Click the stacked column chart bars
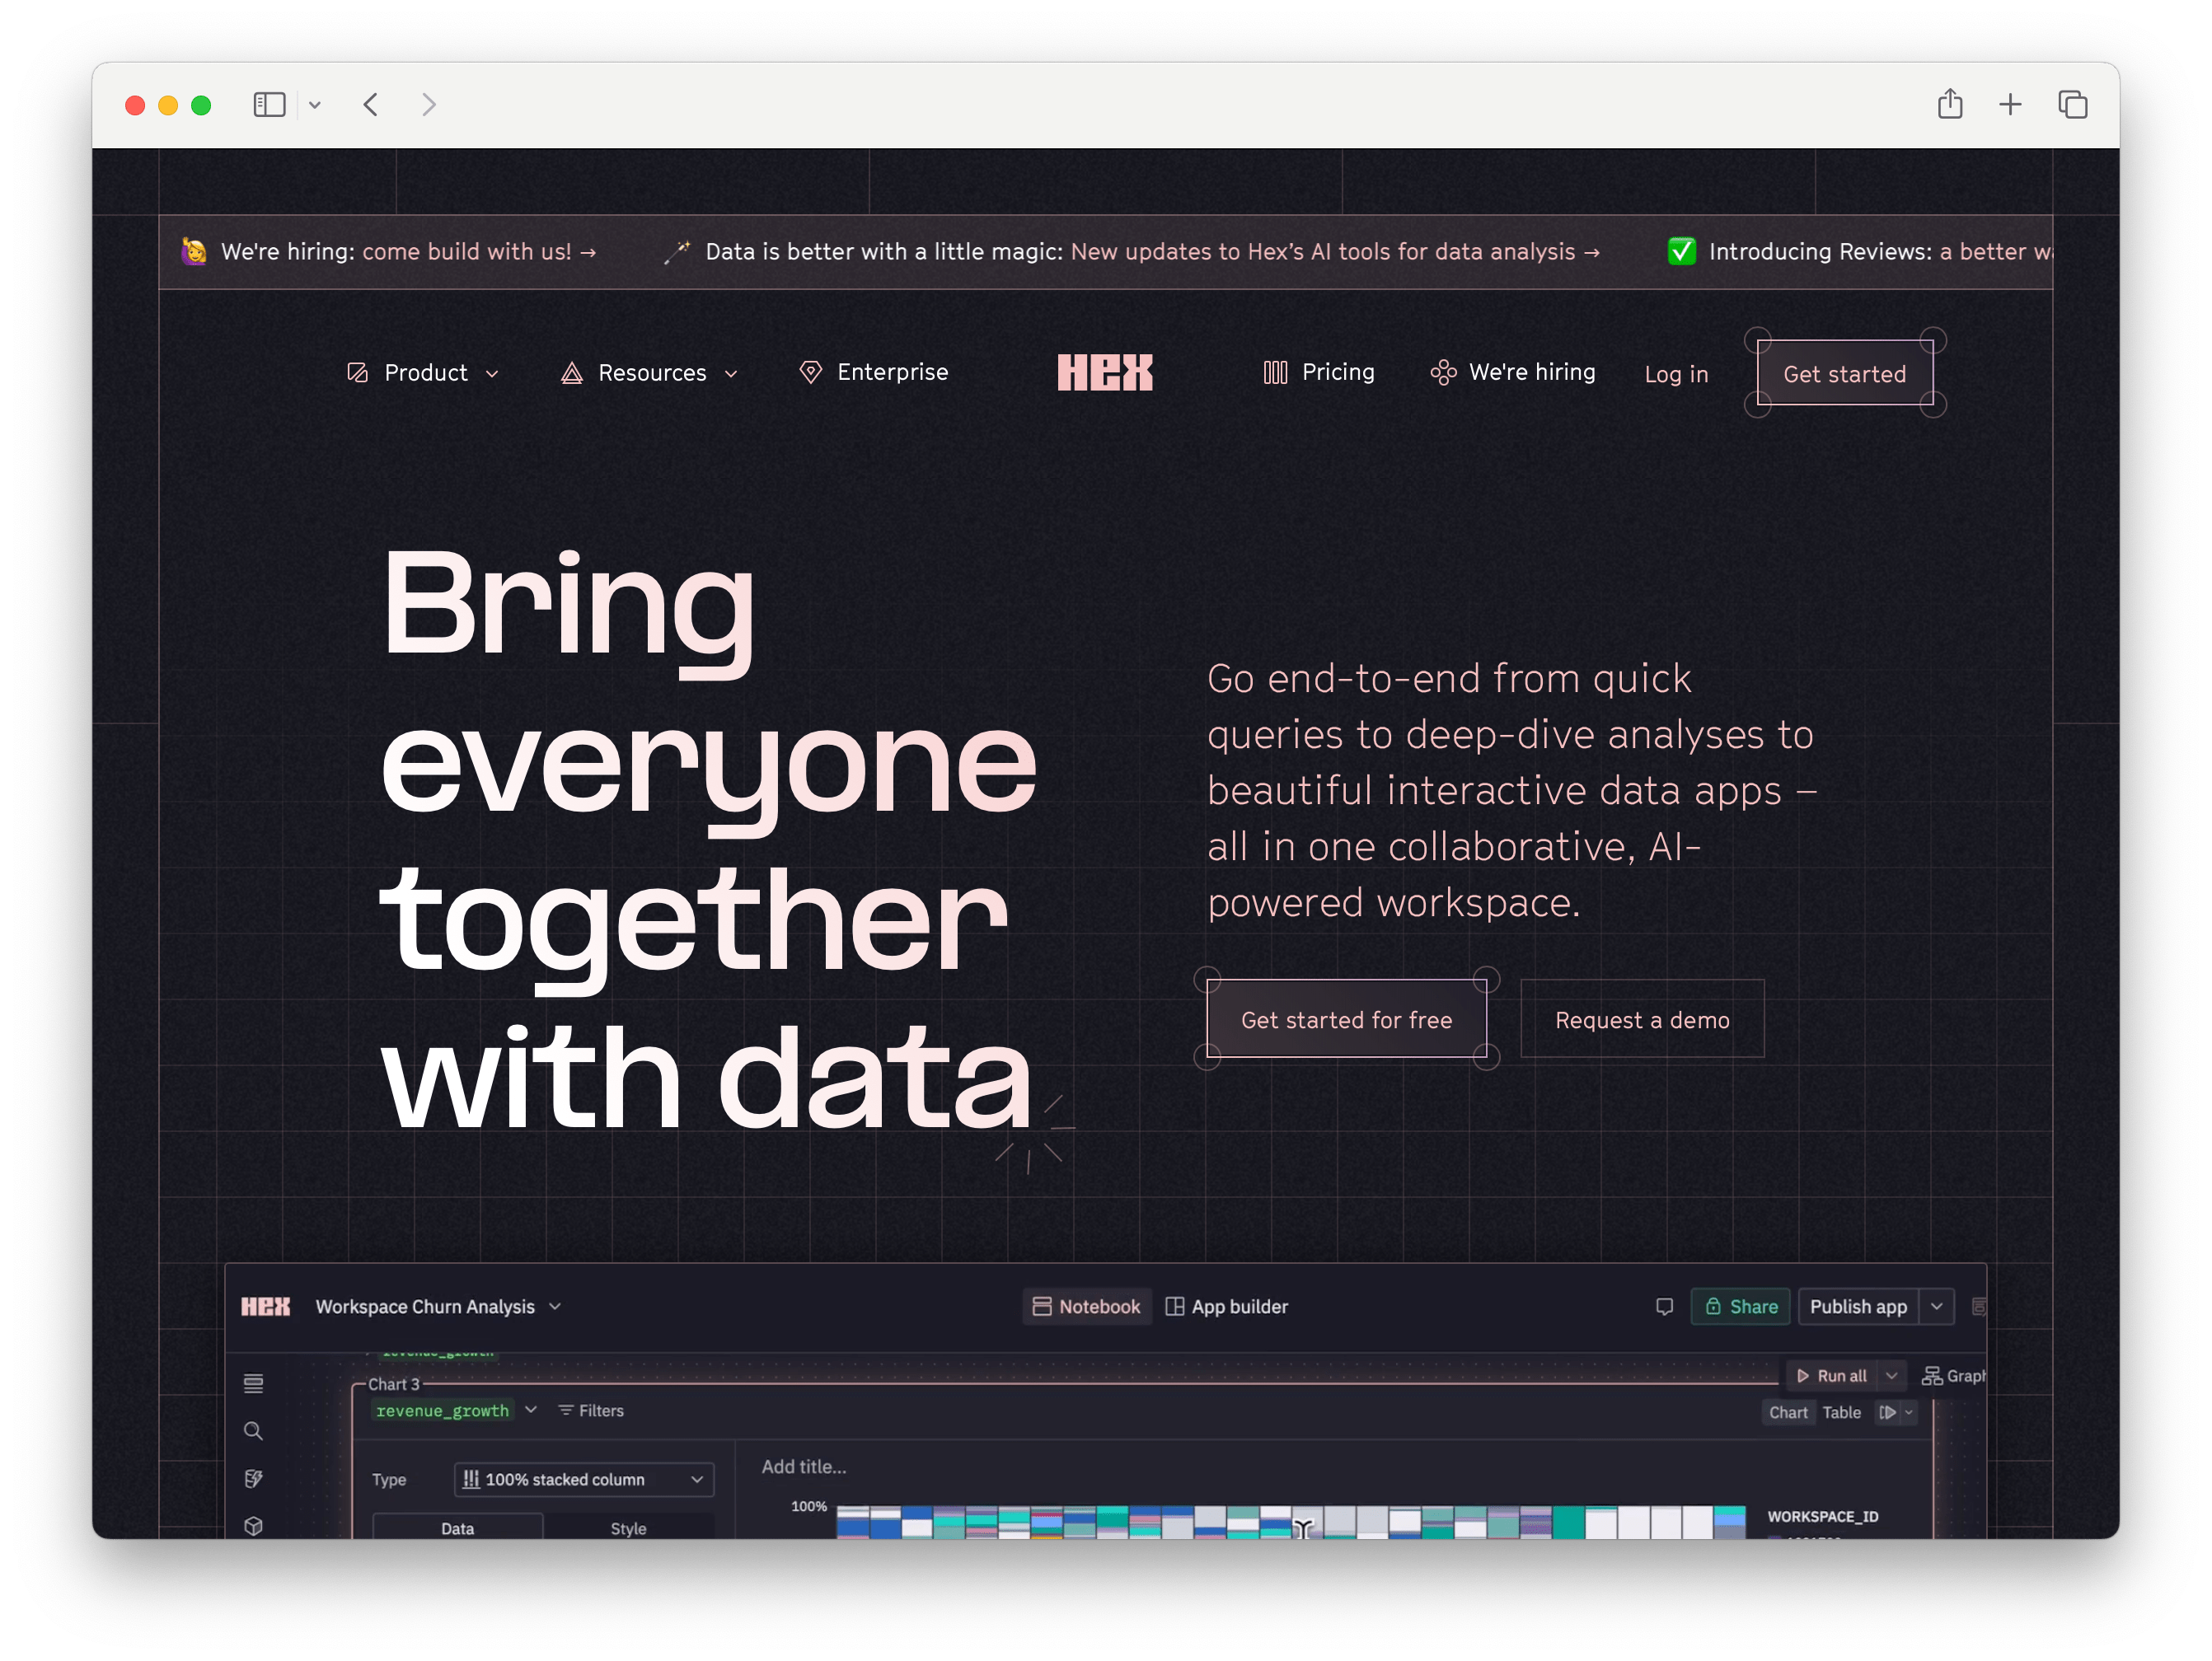Viewport: 2212px width, 1661px height. point(1290,1522)
